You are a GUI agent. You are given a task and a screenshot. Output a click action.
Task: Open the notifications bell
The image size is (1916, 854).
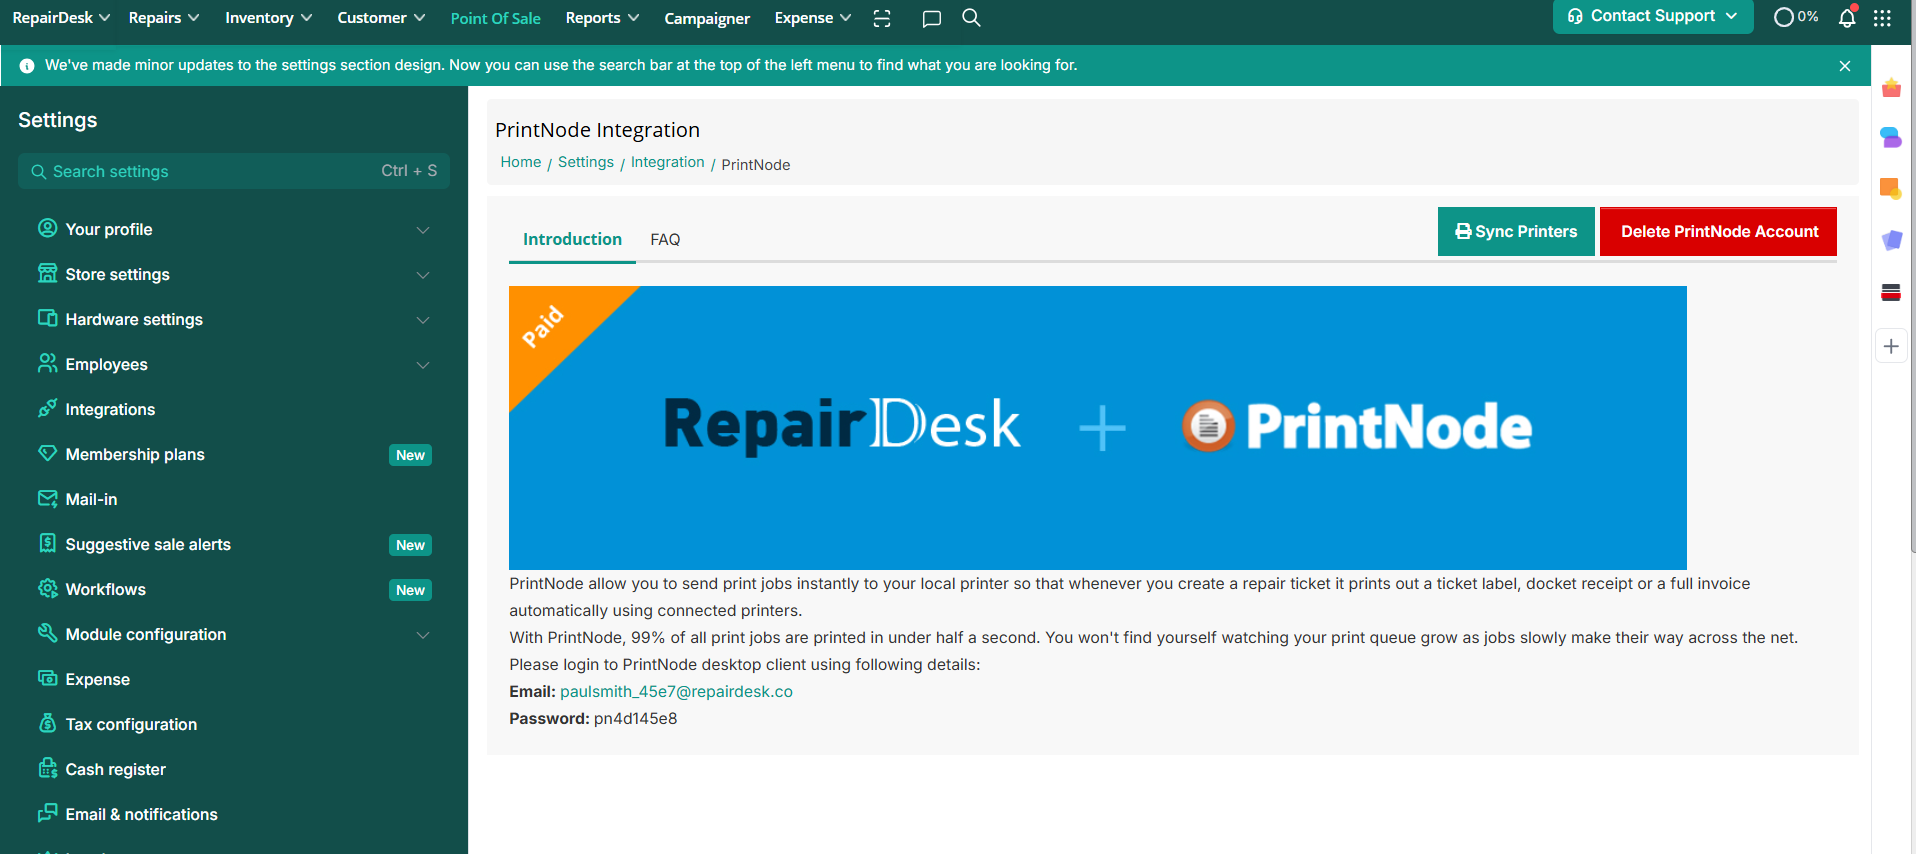pos(1847,17)
